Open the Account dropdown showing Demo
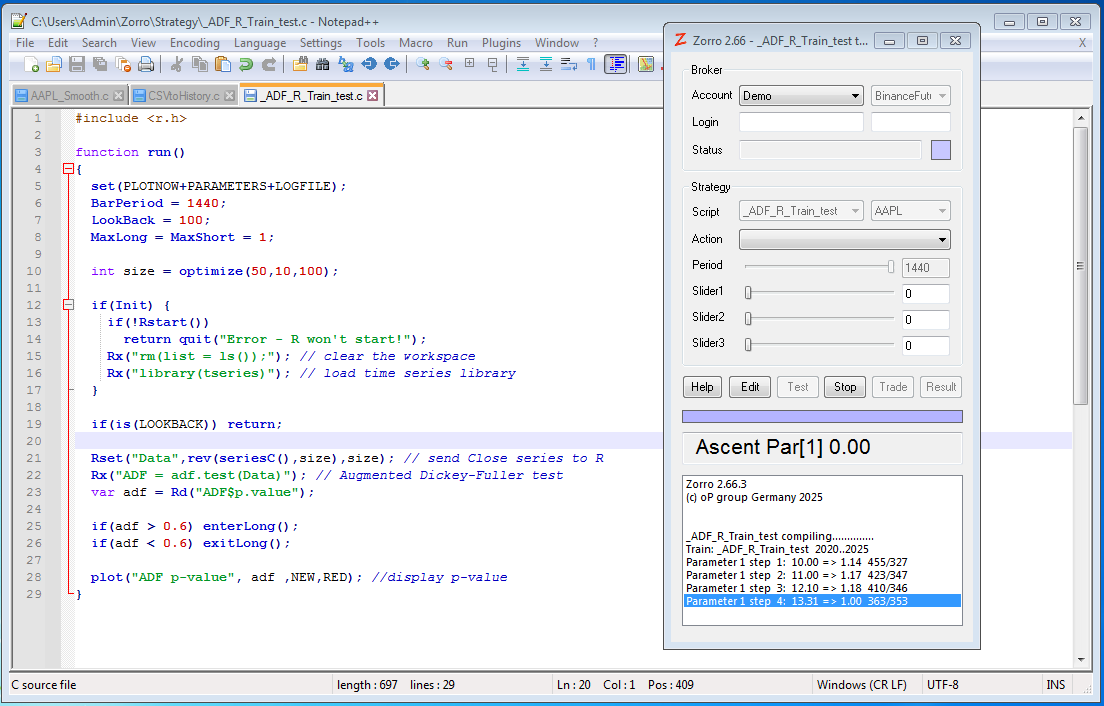1104x706 pixels. pyautogui.click(x=801, y=96)
